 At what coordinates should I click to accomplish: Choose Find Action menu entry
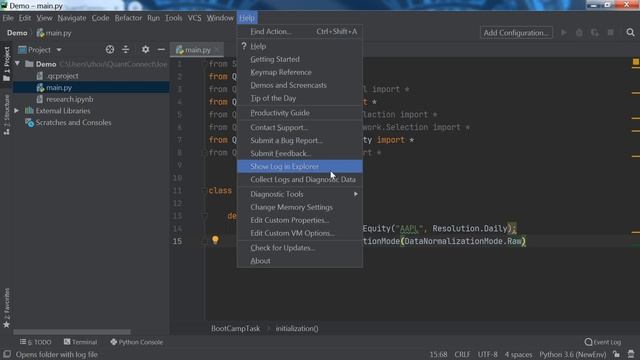300,31
